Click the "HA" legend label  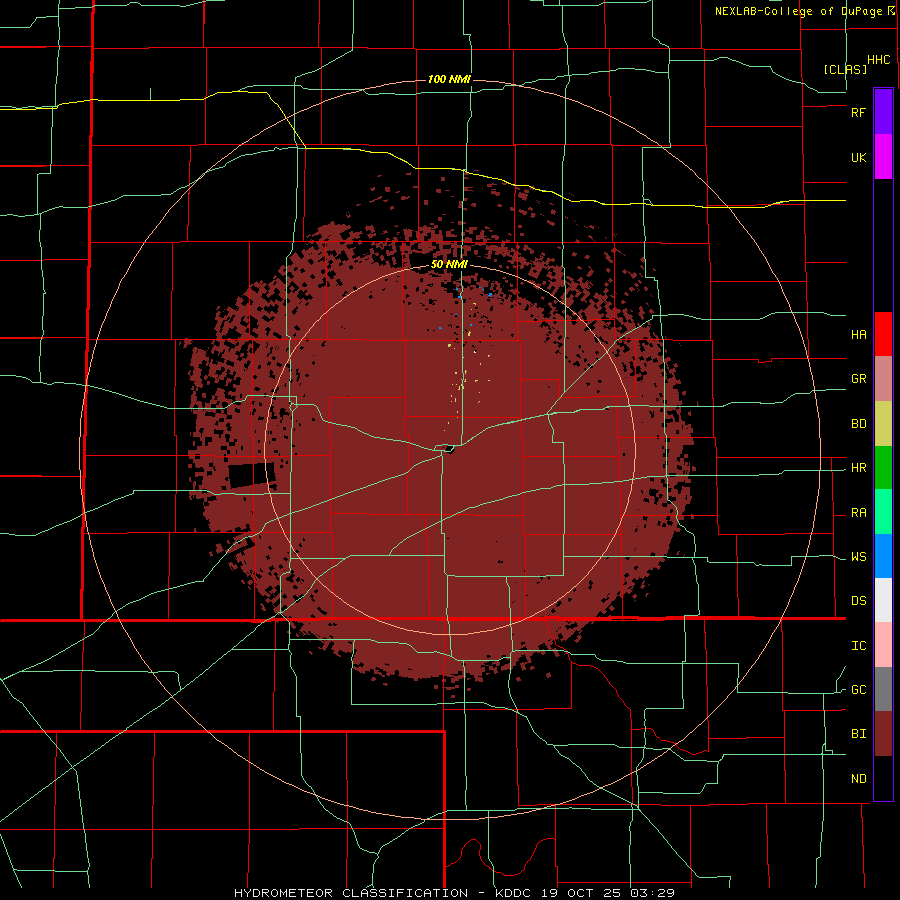coord(858,334)
